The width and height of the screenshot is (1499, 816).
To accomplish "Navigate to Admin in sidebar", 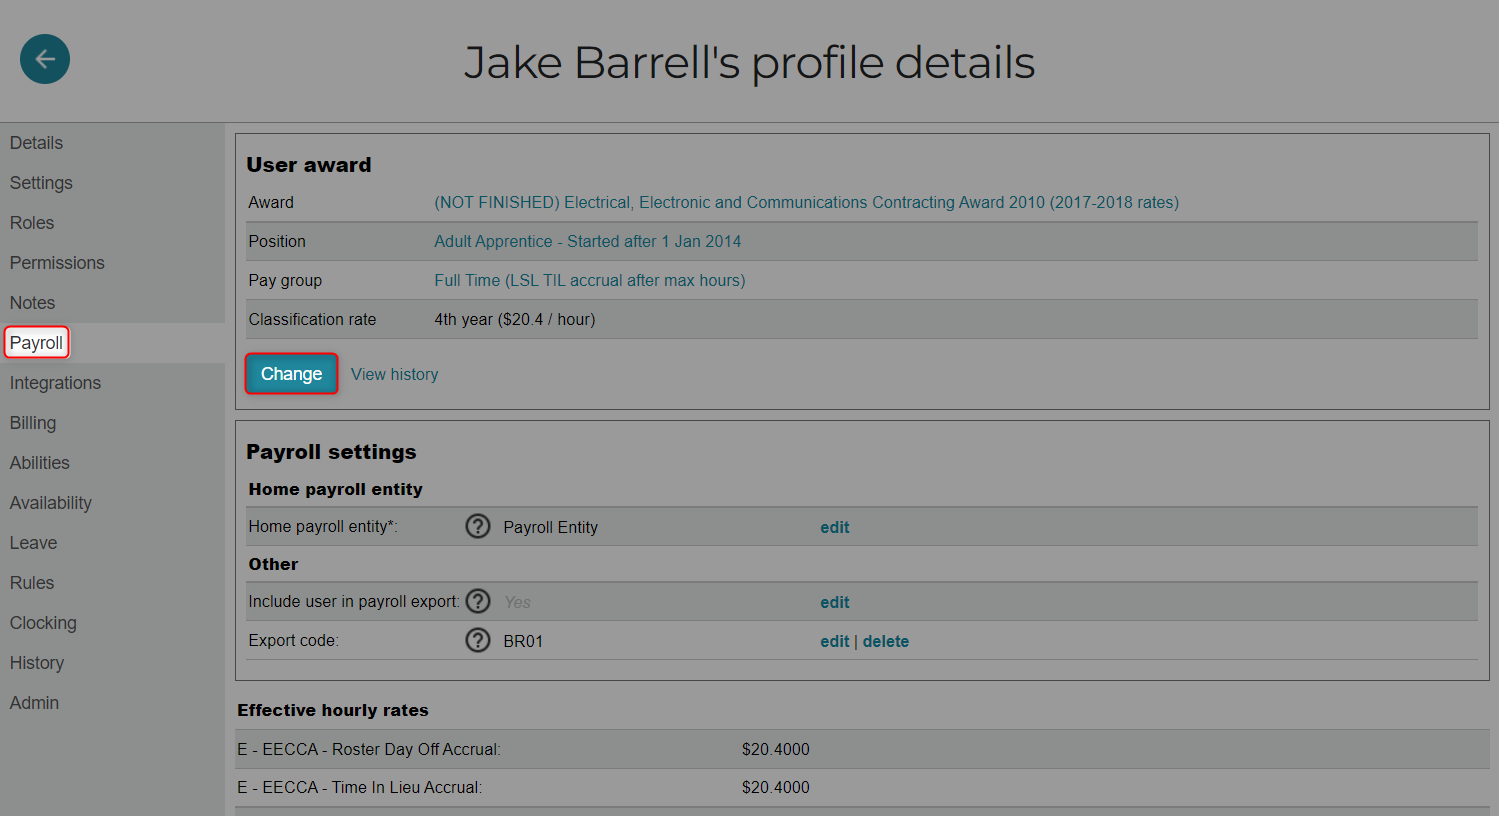I will [35, 703].
